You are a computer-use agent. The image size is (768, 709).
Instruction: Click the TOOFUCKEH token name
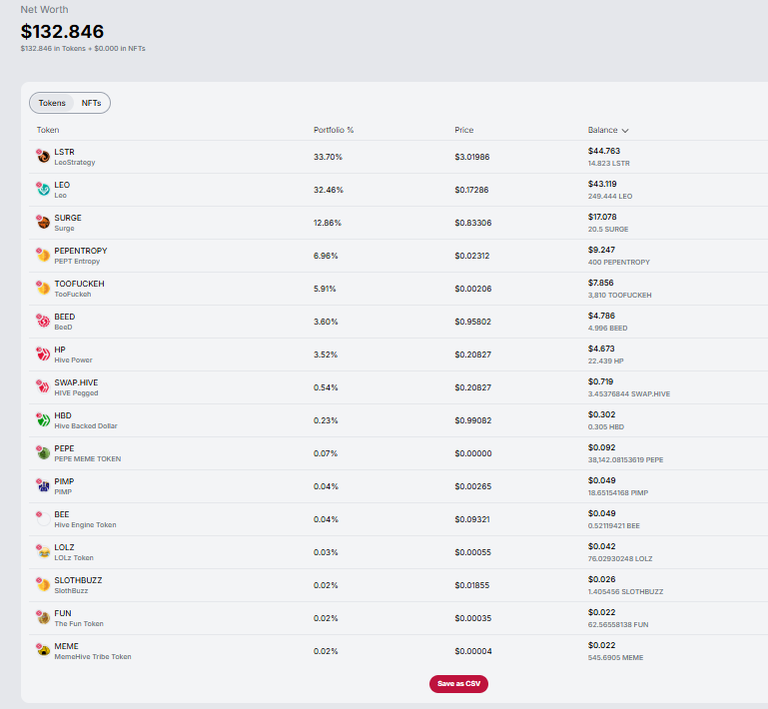79,284
